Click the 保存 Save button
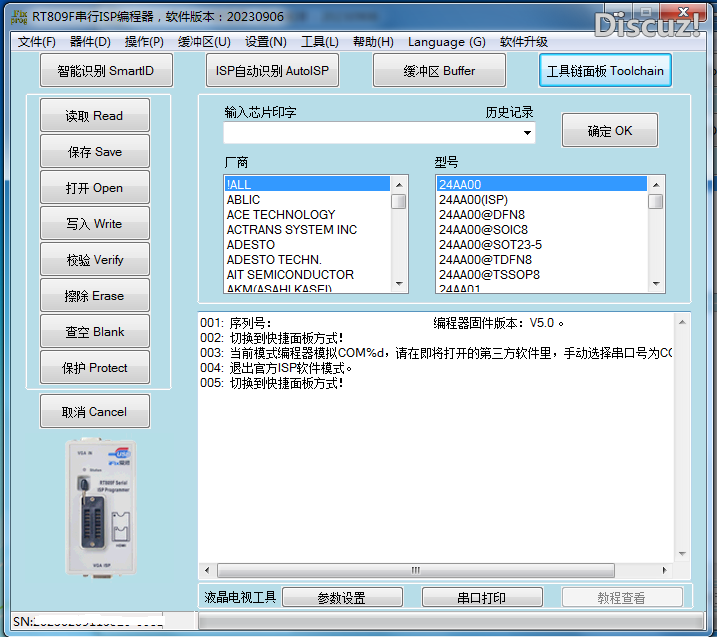 coord(95,151)
